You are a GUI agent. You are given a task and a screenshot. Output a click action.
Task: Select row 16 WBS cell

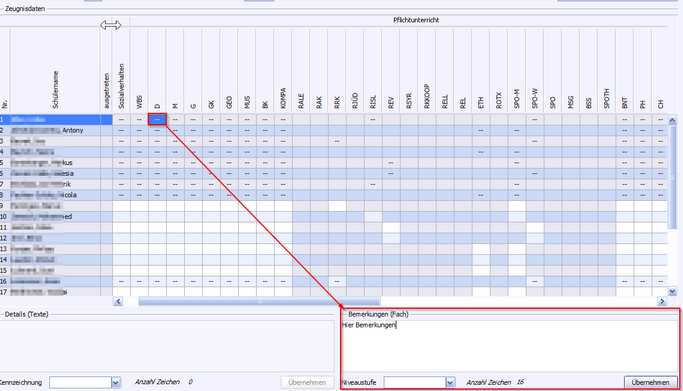pyautogui.click(x=139, y=281)
